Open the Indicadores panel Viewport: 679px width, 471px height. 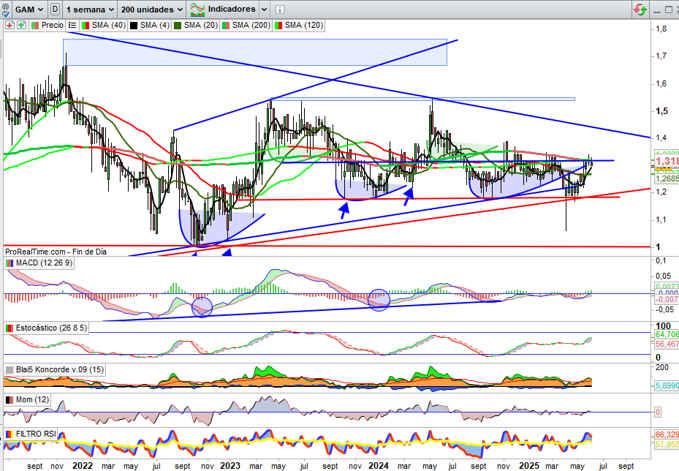(x=232, y=9)
